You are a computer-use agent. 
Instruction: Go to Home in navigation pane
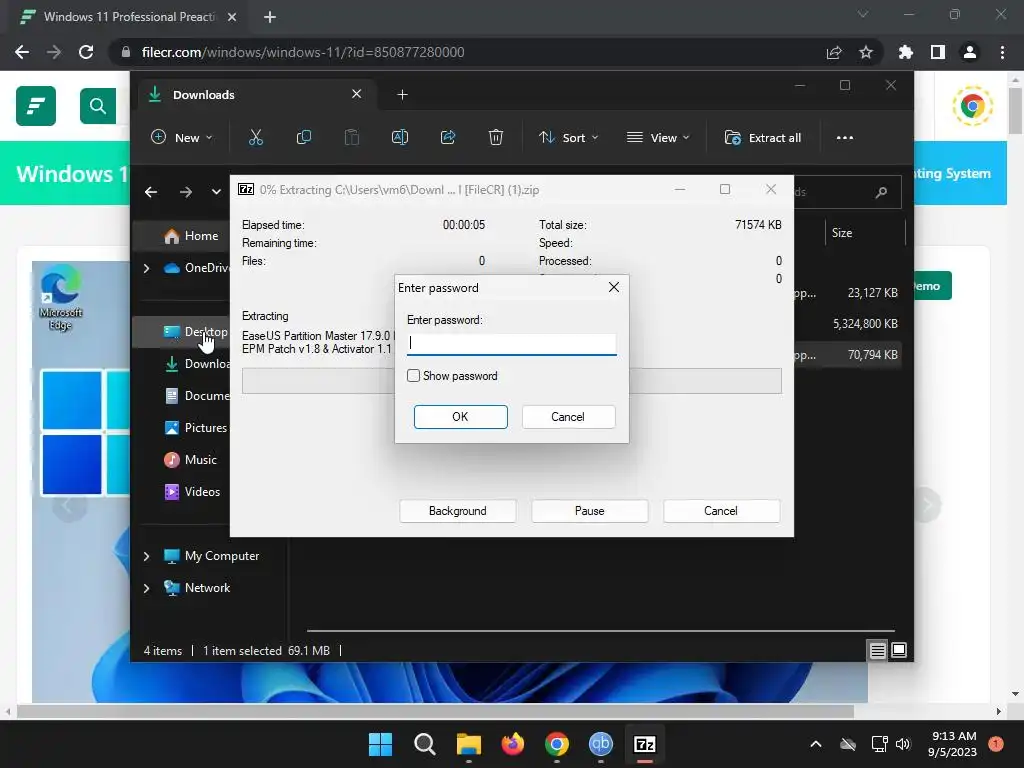191,236
